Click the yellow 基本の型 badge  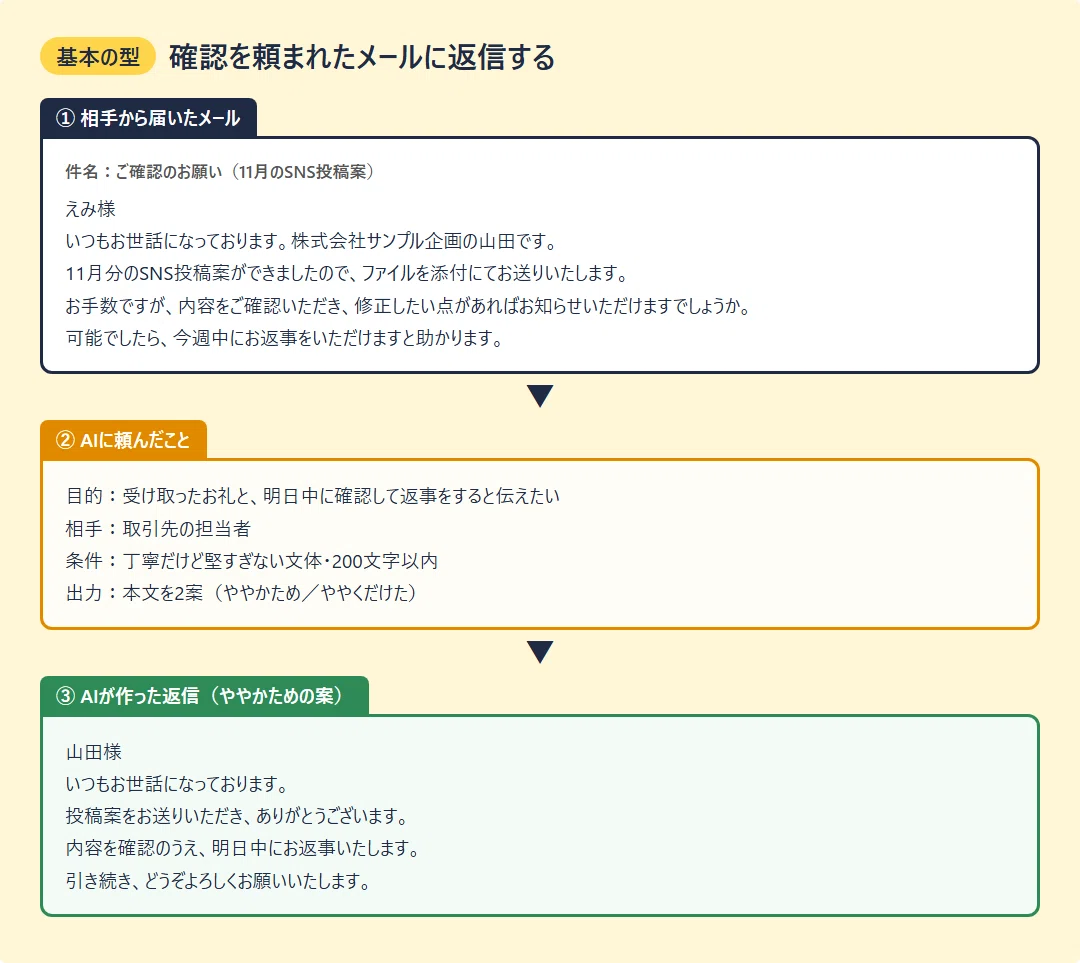(x=98, y=56)
